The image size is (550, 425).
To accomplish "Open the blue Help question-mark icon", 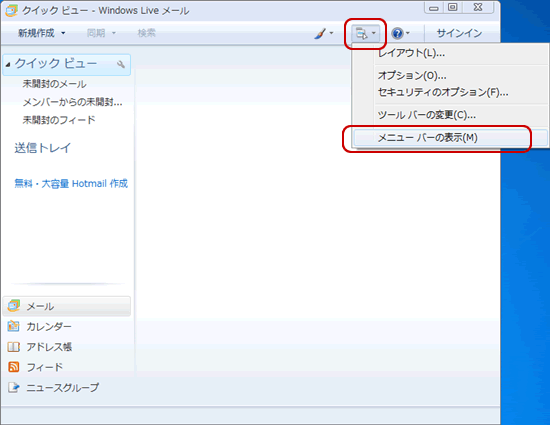I will [x=397, y=33].
